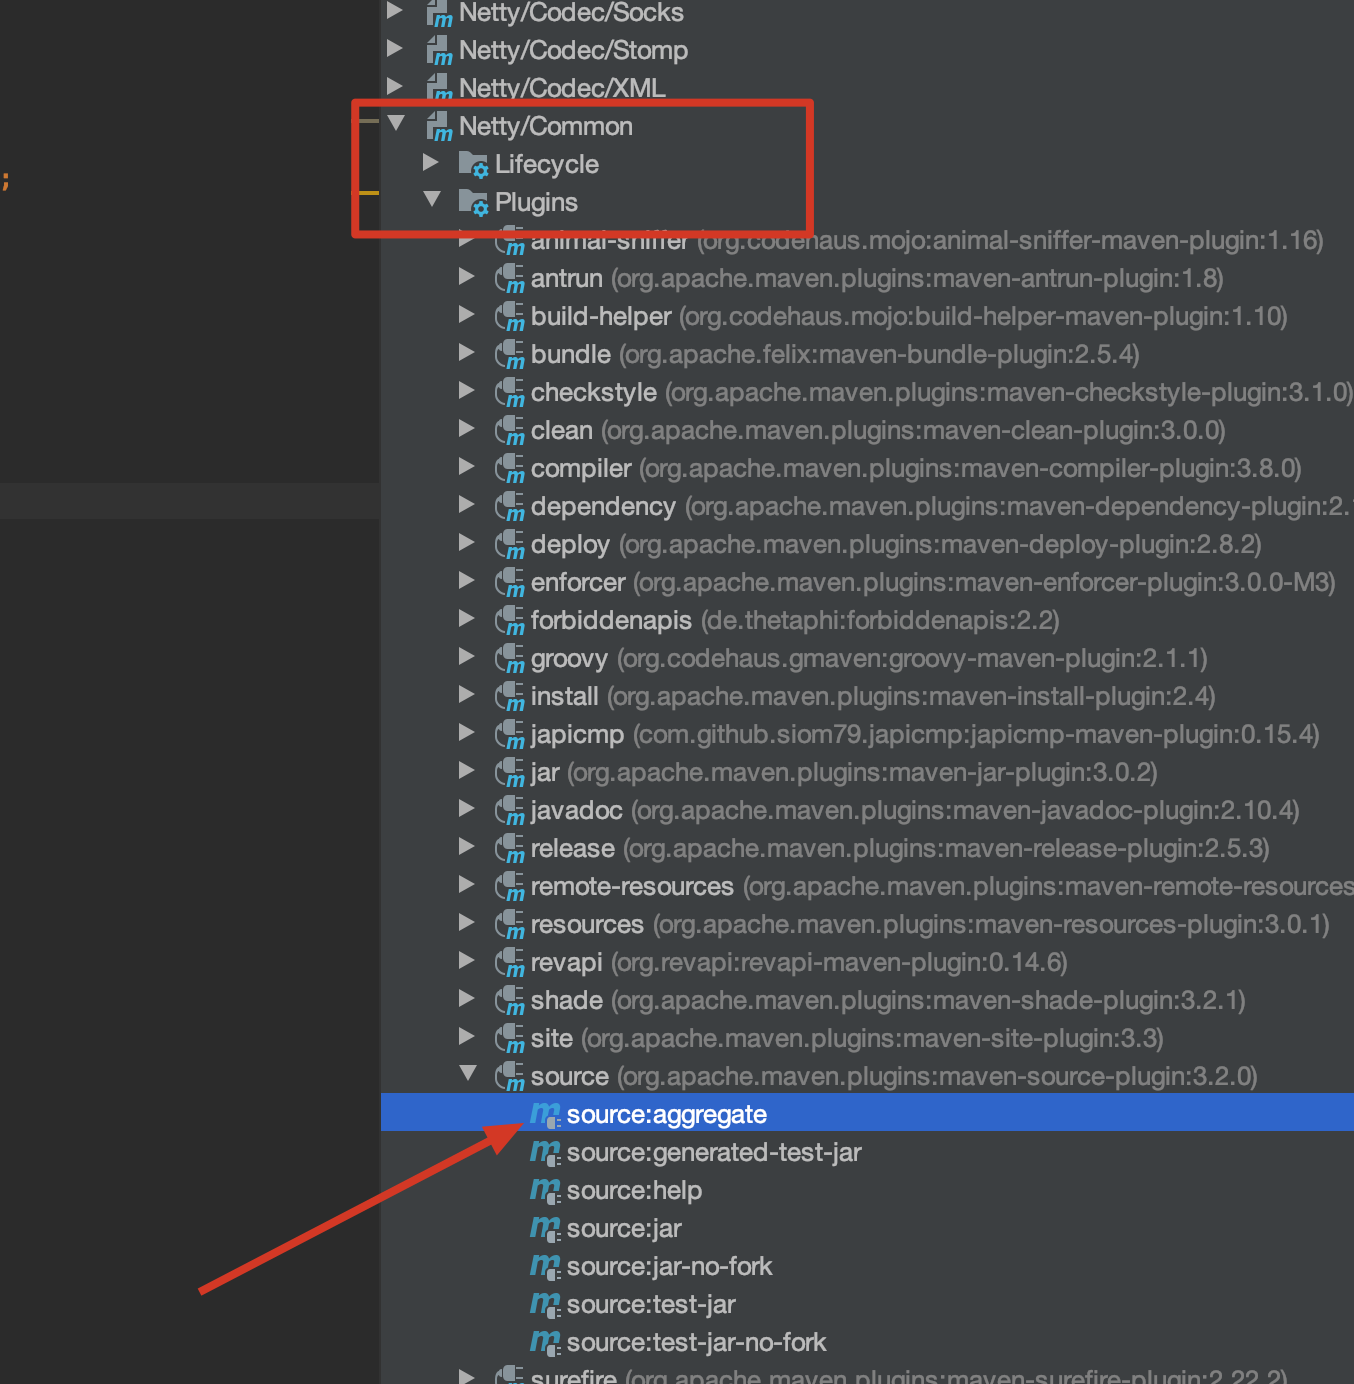The width and height of the screenshot is (1354, 1384).
Task: Click the javadoc plugin icon
Action: 510,810
